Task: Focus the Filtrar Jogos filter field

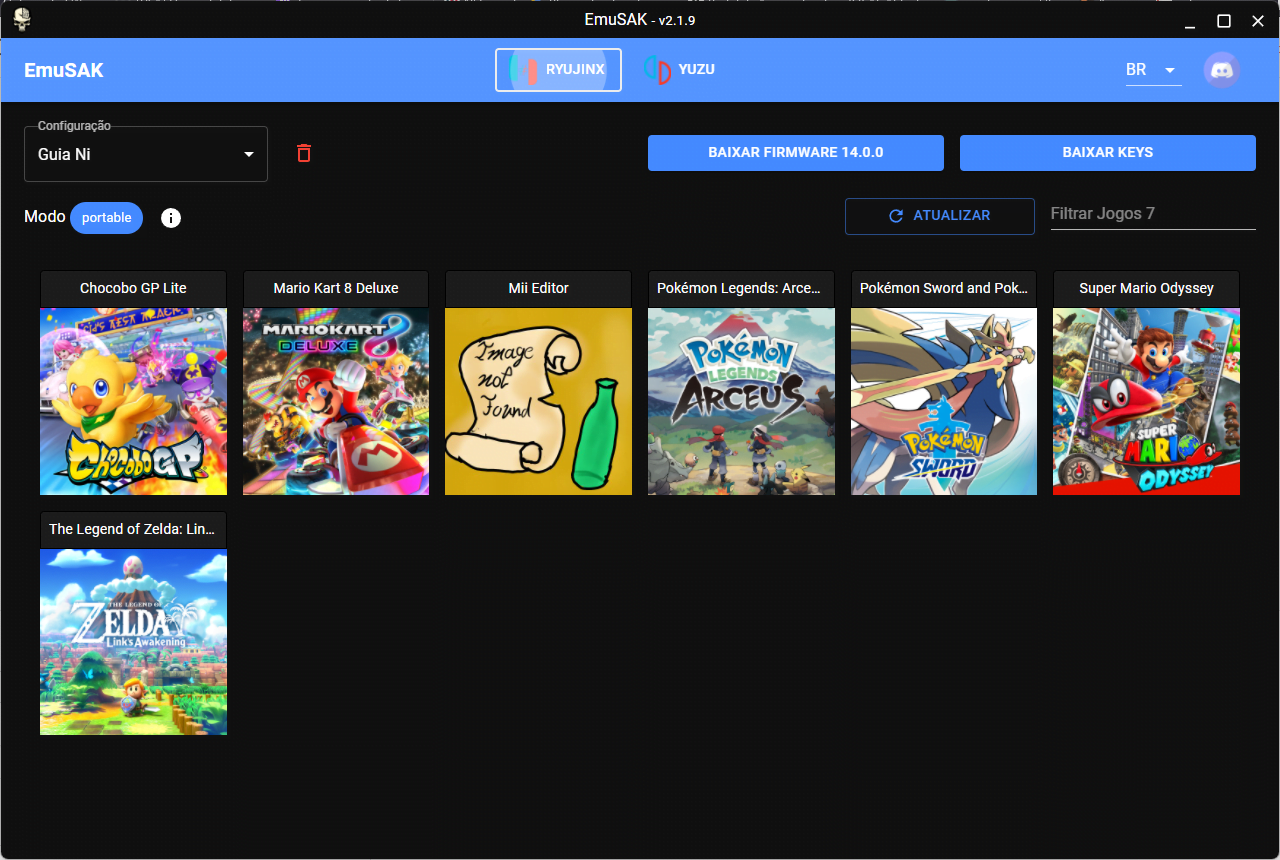Action: tap(1153, 214)
